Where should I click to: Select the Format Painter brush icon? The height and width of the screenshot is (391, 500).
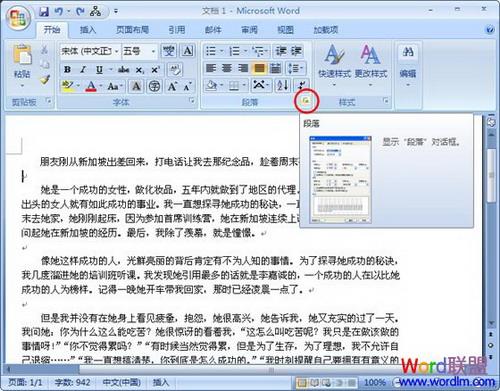pyautogui.click(x=45, y=80)
